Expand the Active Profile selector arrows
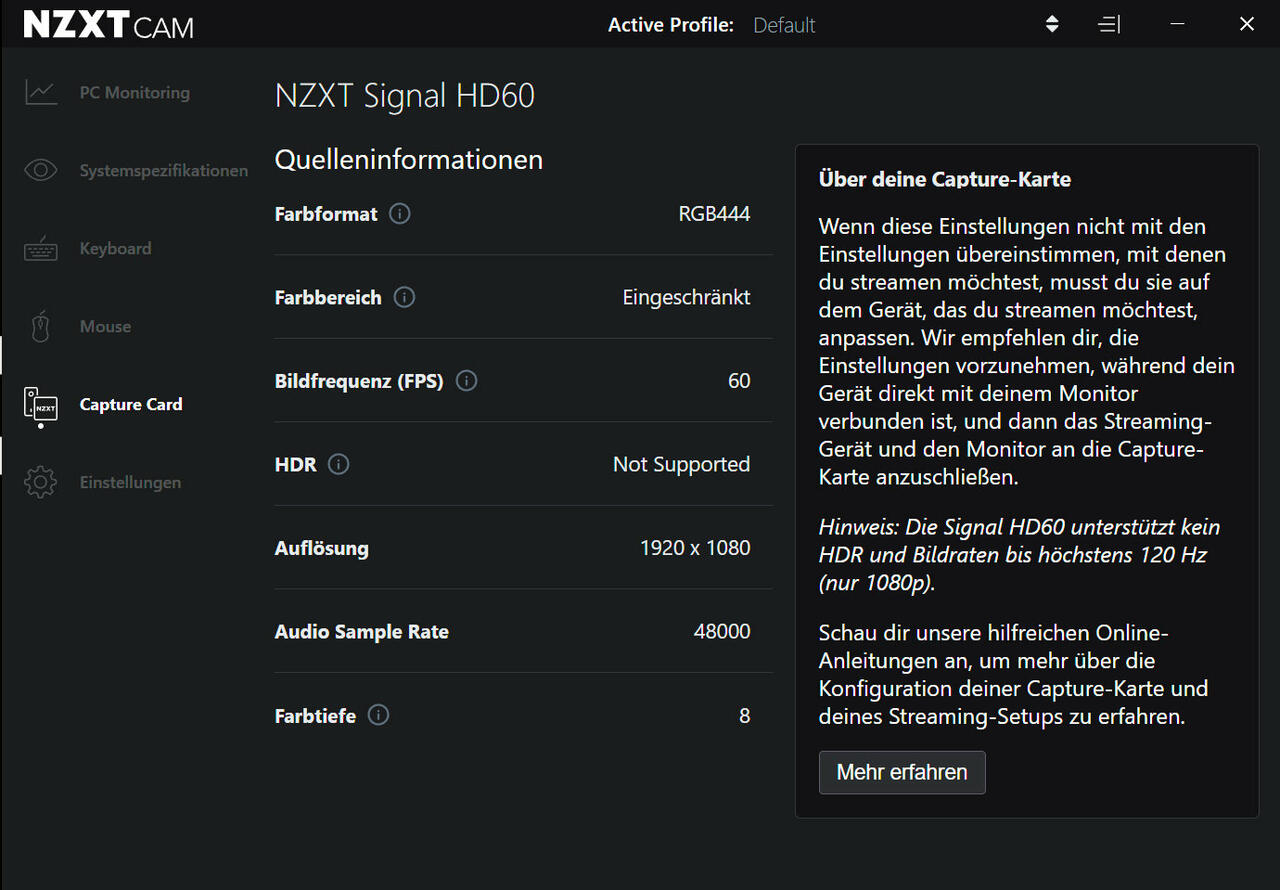 [x=1052, y=24]
